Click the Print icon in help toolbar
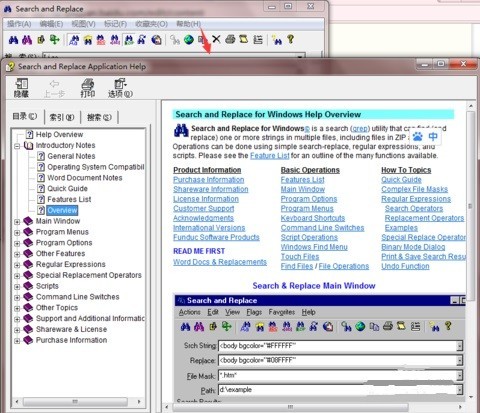 pyautogui.click(x=88, y=88)
